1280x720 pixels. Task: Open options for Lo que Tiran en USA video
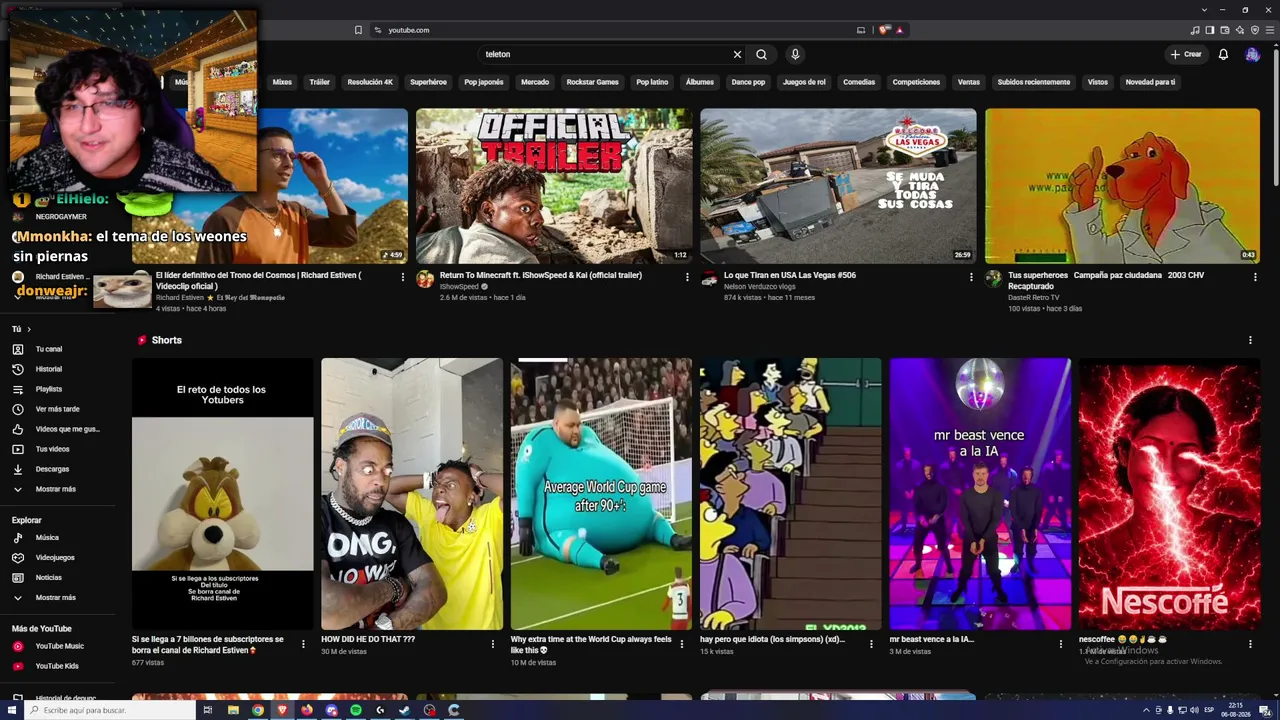tap(971, 277)
